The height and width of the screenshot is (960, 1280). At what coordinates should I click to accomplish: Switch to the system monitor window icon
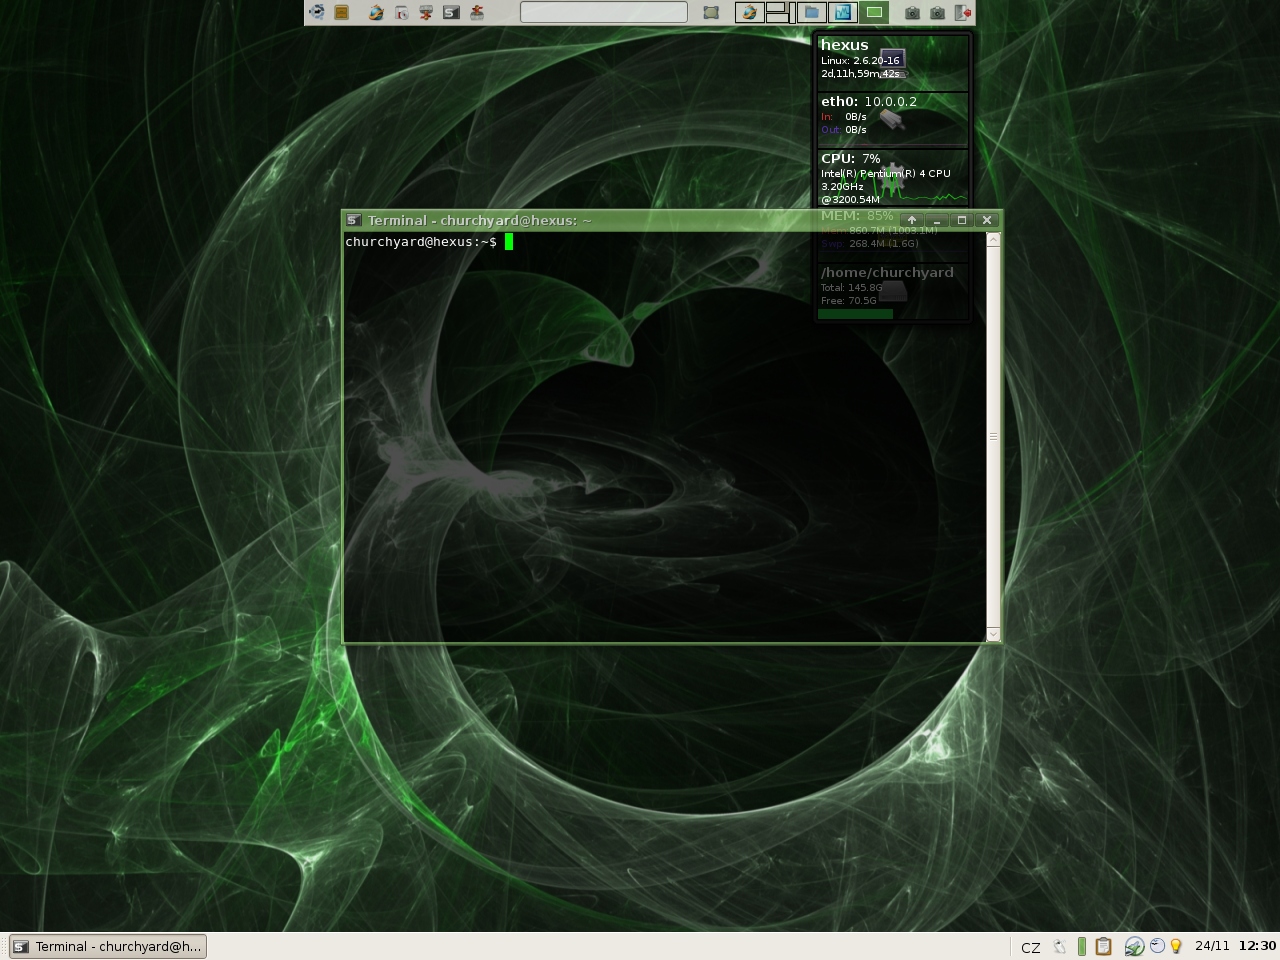[842, 12]
